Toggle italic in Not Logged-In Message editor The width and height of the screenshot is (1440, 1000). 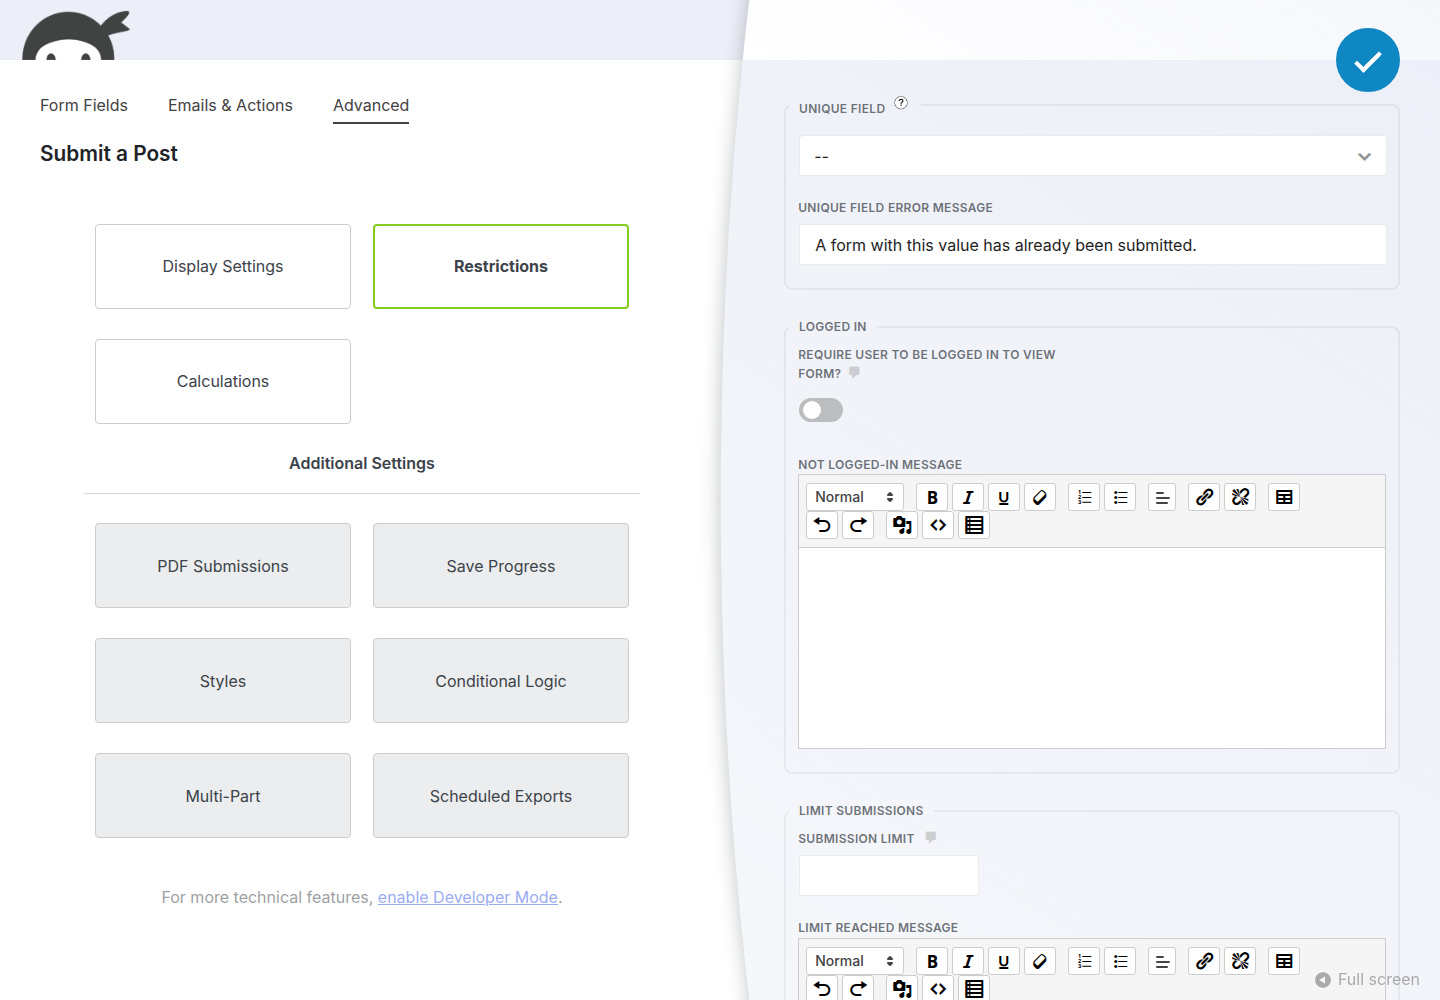[968, 497]
